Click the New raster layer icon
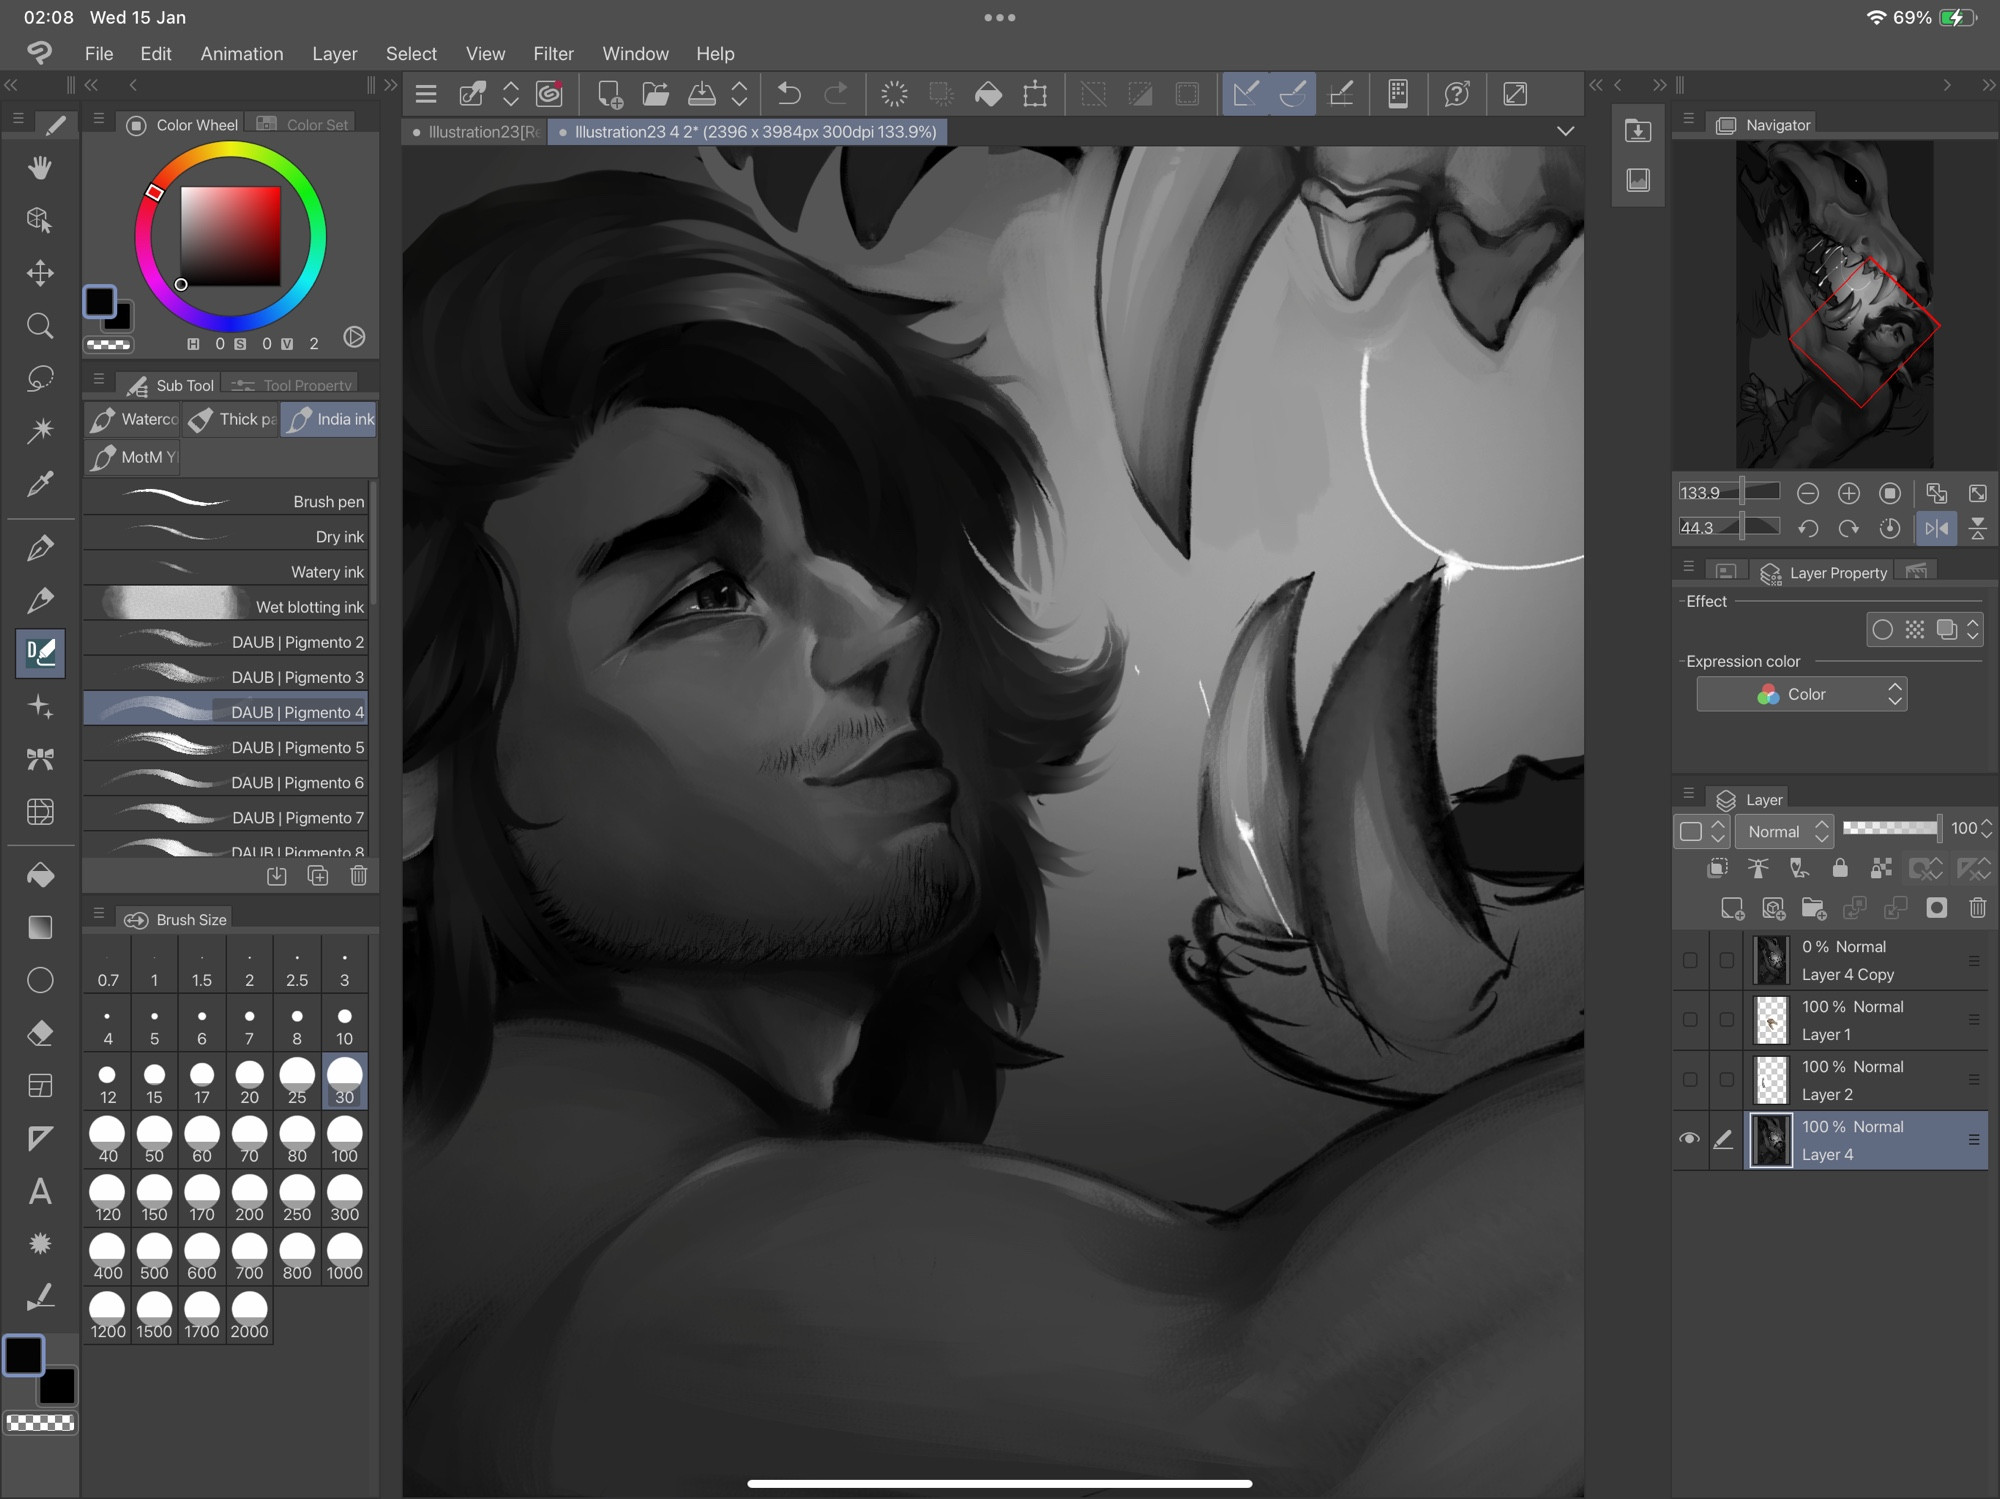Image resolution: width=2000 pixels, height=1499 pixels. [1731, 908]
